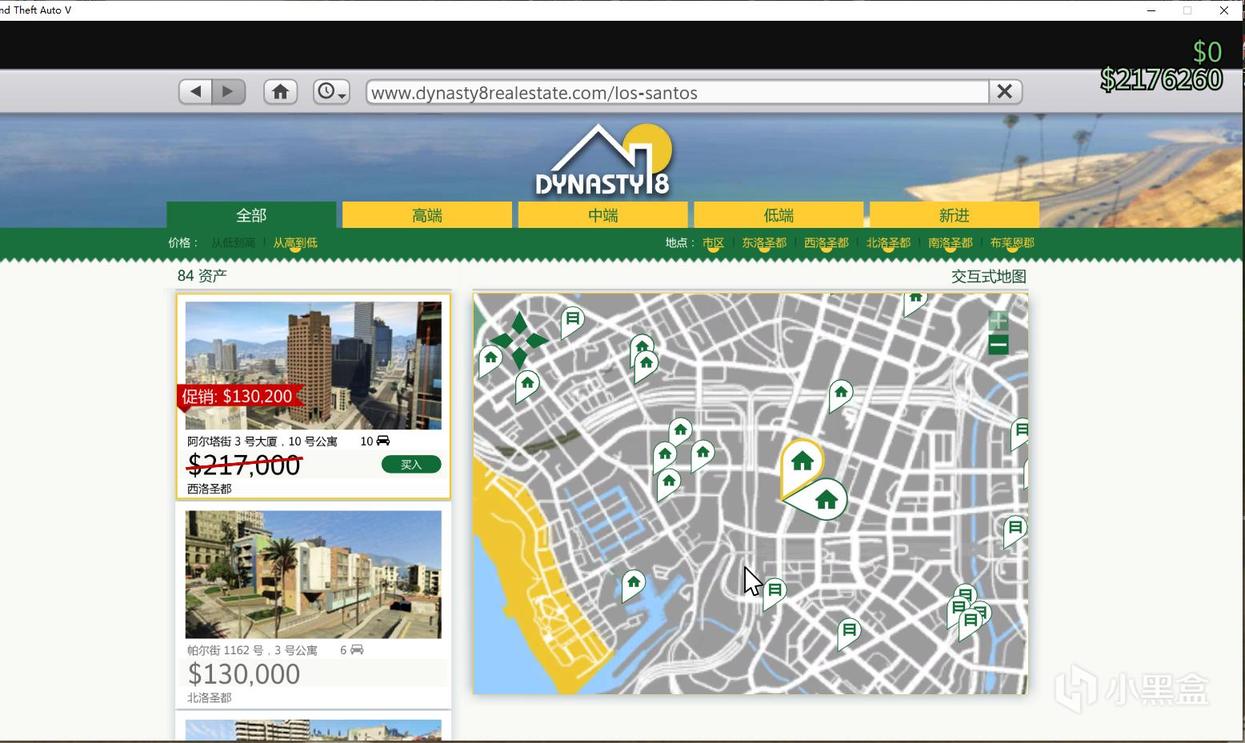The width and height of the screenshot is (1245, 743).
Task: Zoom in the map with plus icon
Action: (998, 321)
